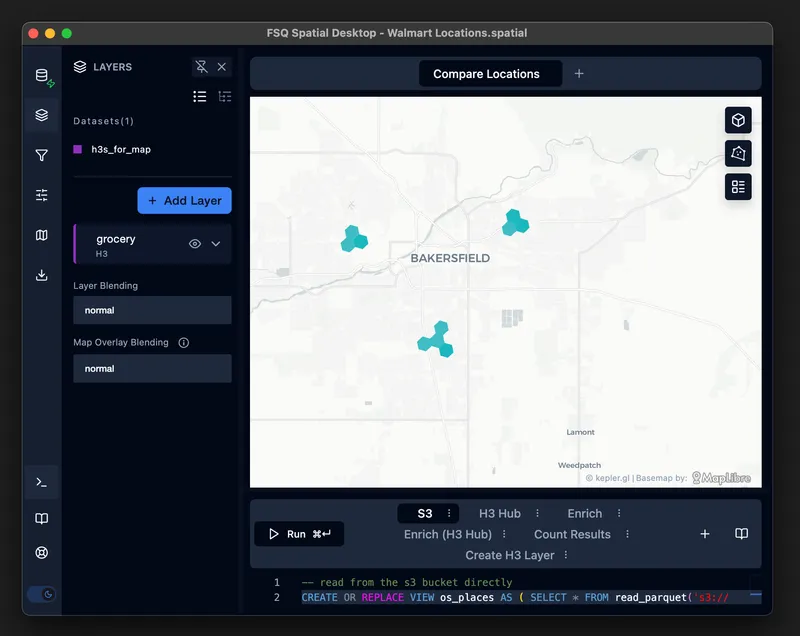800x636 pixels.
Task: Open the help lifebuoy sidebar icon
Action: click(42, 552)
